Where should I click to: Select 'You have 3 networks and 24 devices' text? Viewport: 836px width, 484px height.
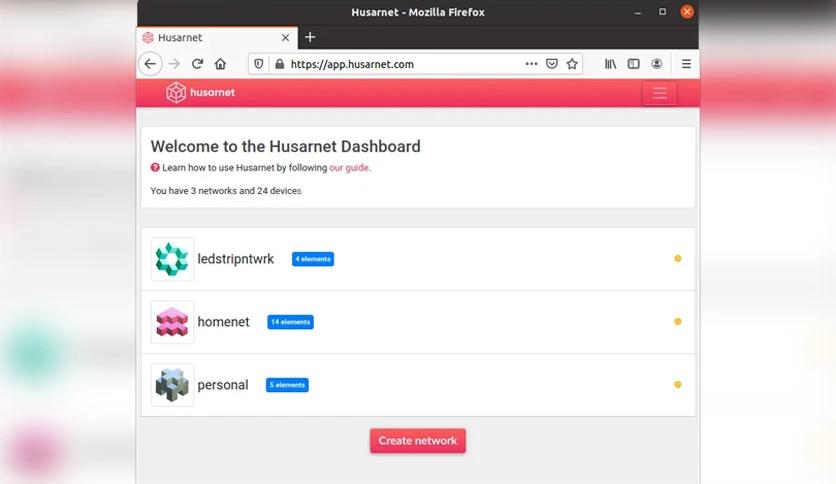pos(226,191)
